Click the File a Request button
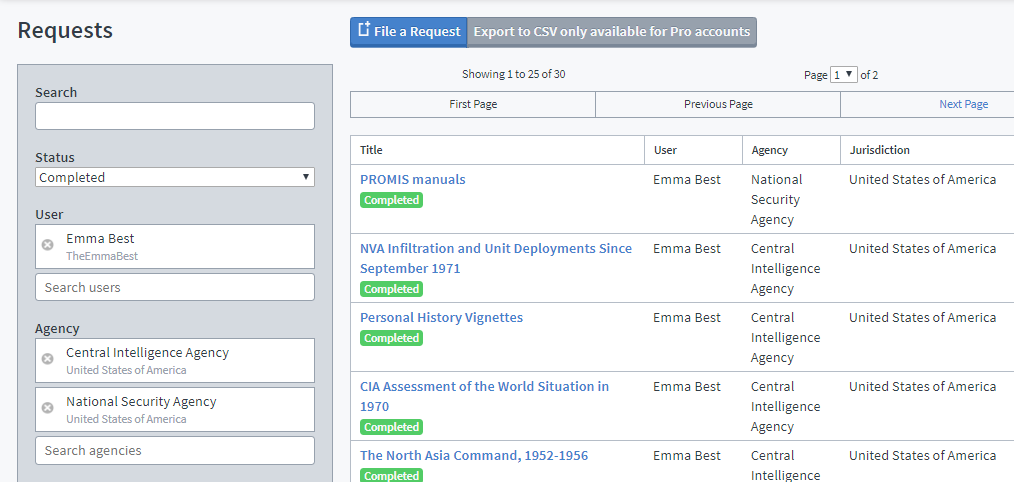This screenshot has height=482, width=1014. coord(409,32)
